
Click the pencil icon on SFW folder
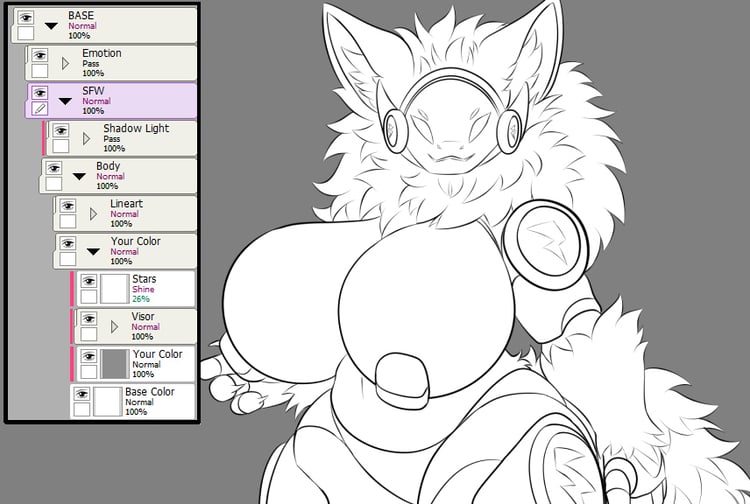pos(40,109)
